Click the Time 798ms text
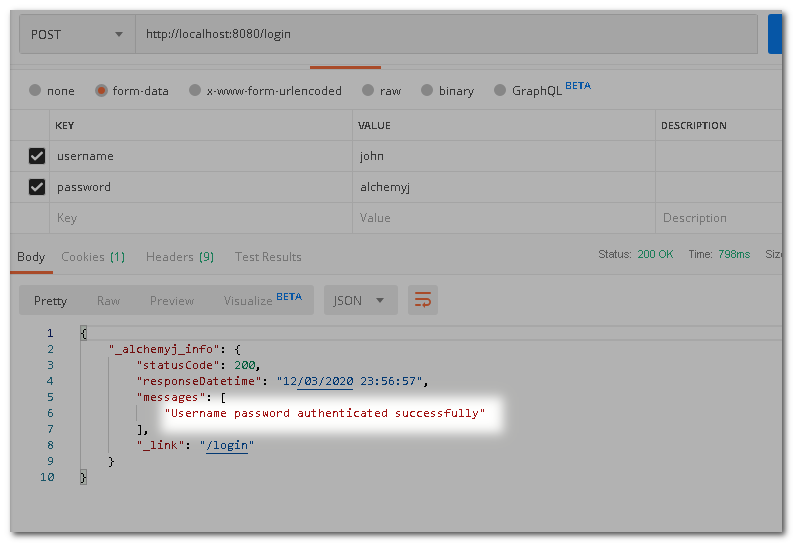The image size is (793, 543). pyautogui.click(x=719, y=254)
